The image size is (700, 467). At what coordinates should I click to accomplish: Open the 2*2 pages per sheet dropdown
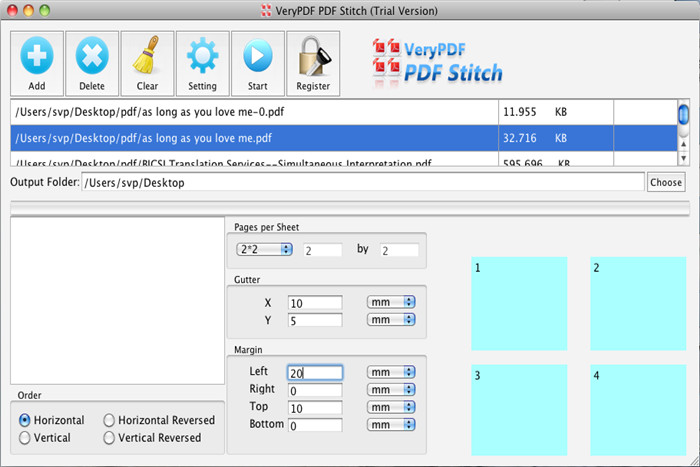click(264, 249)
